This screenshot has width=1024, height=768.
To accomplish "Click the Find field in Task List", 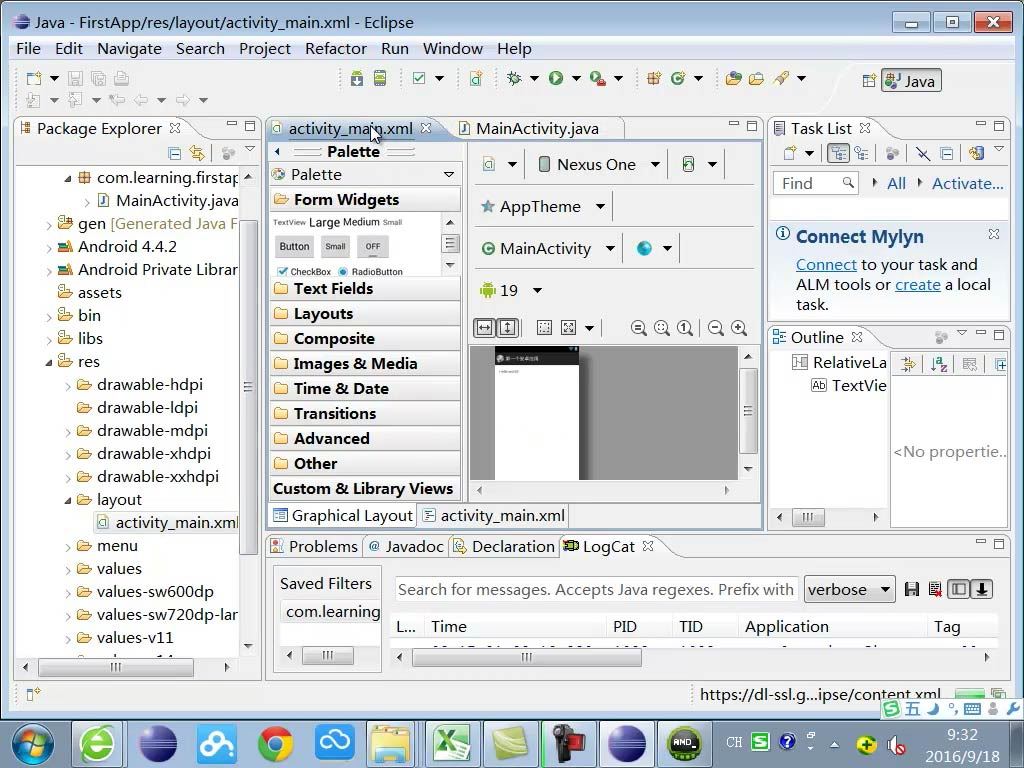I will (814, 184).
